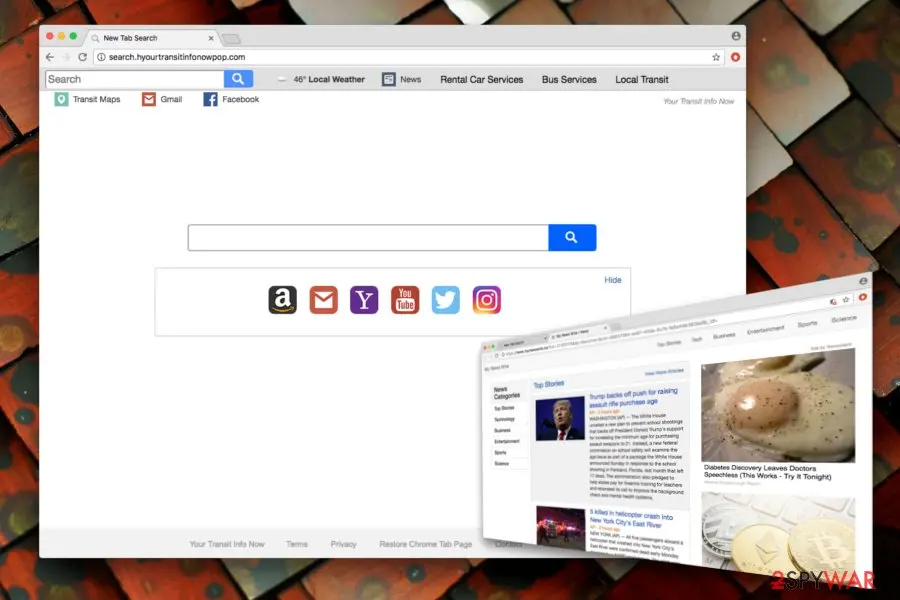Open the Amazon shortcut icon

point(282,300)
